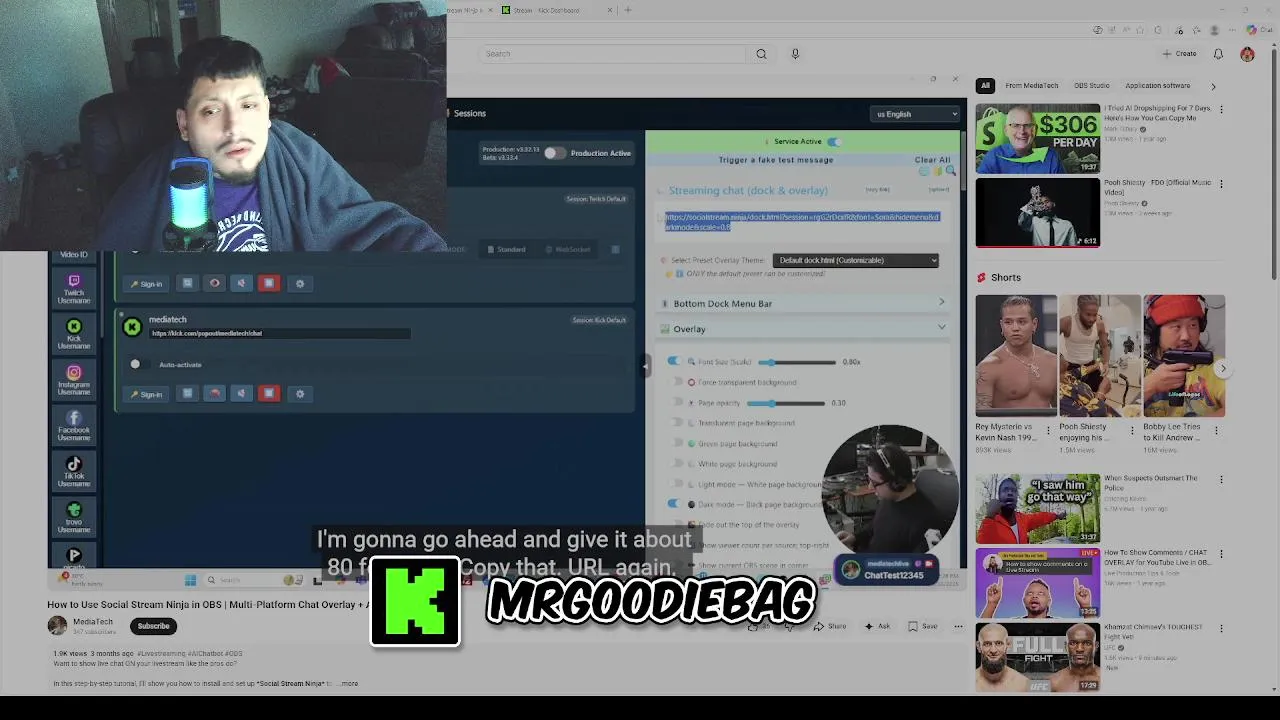Click the YouTube search input field
Viewport: 1280px width, 720px height.
pyautogui.click(x=612, y=54)
